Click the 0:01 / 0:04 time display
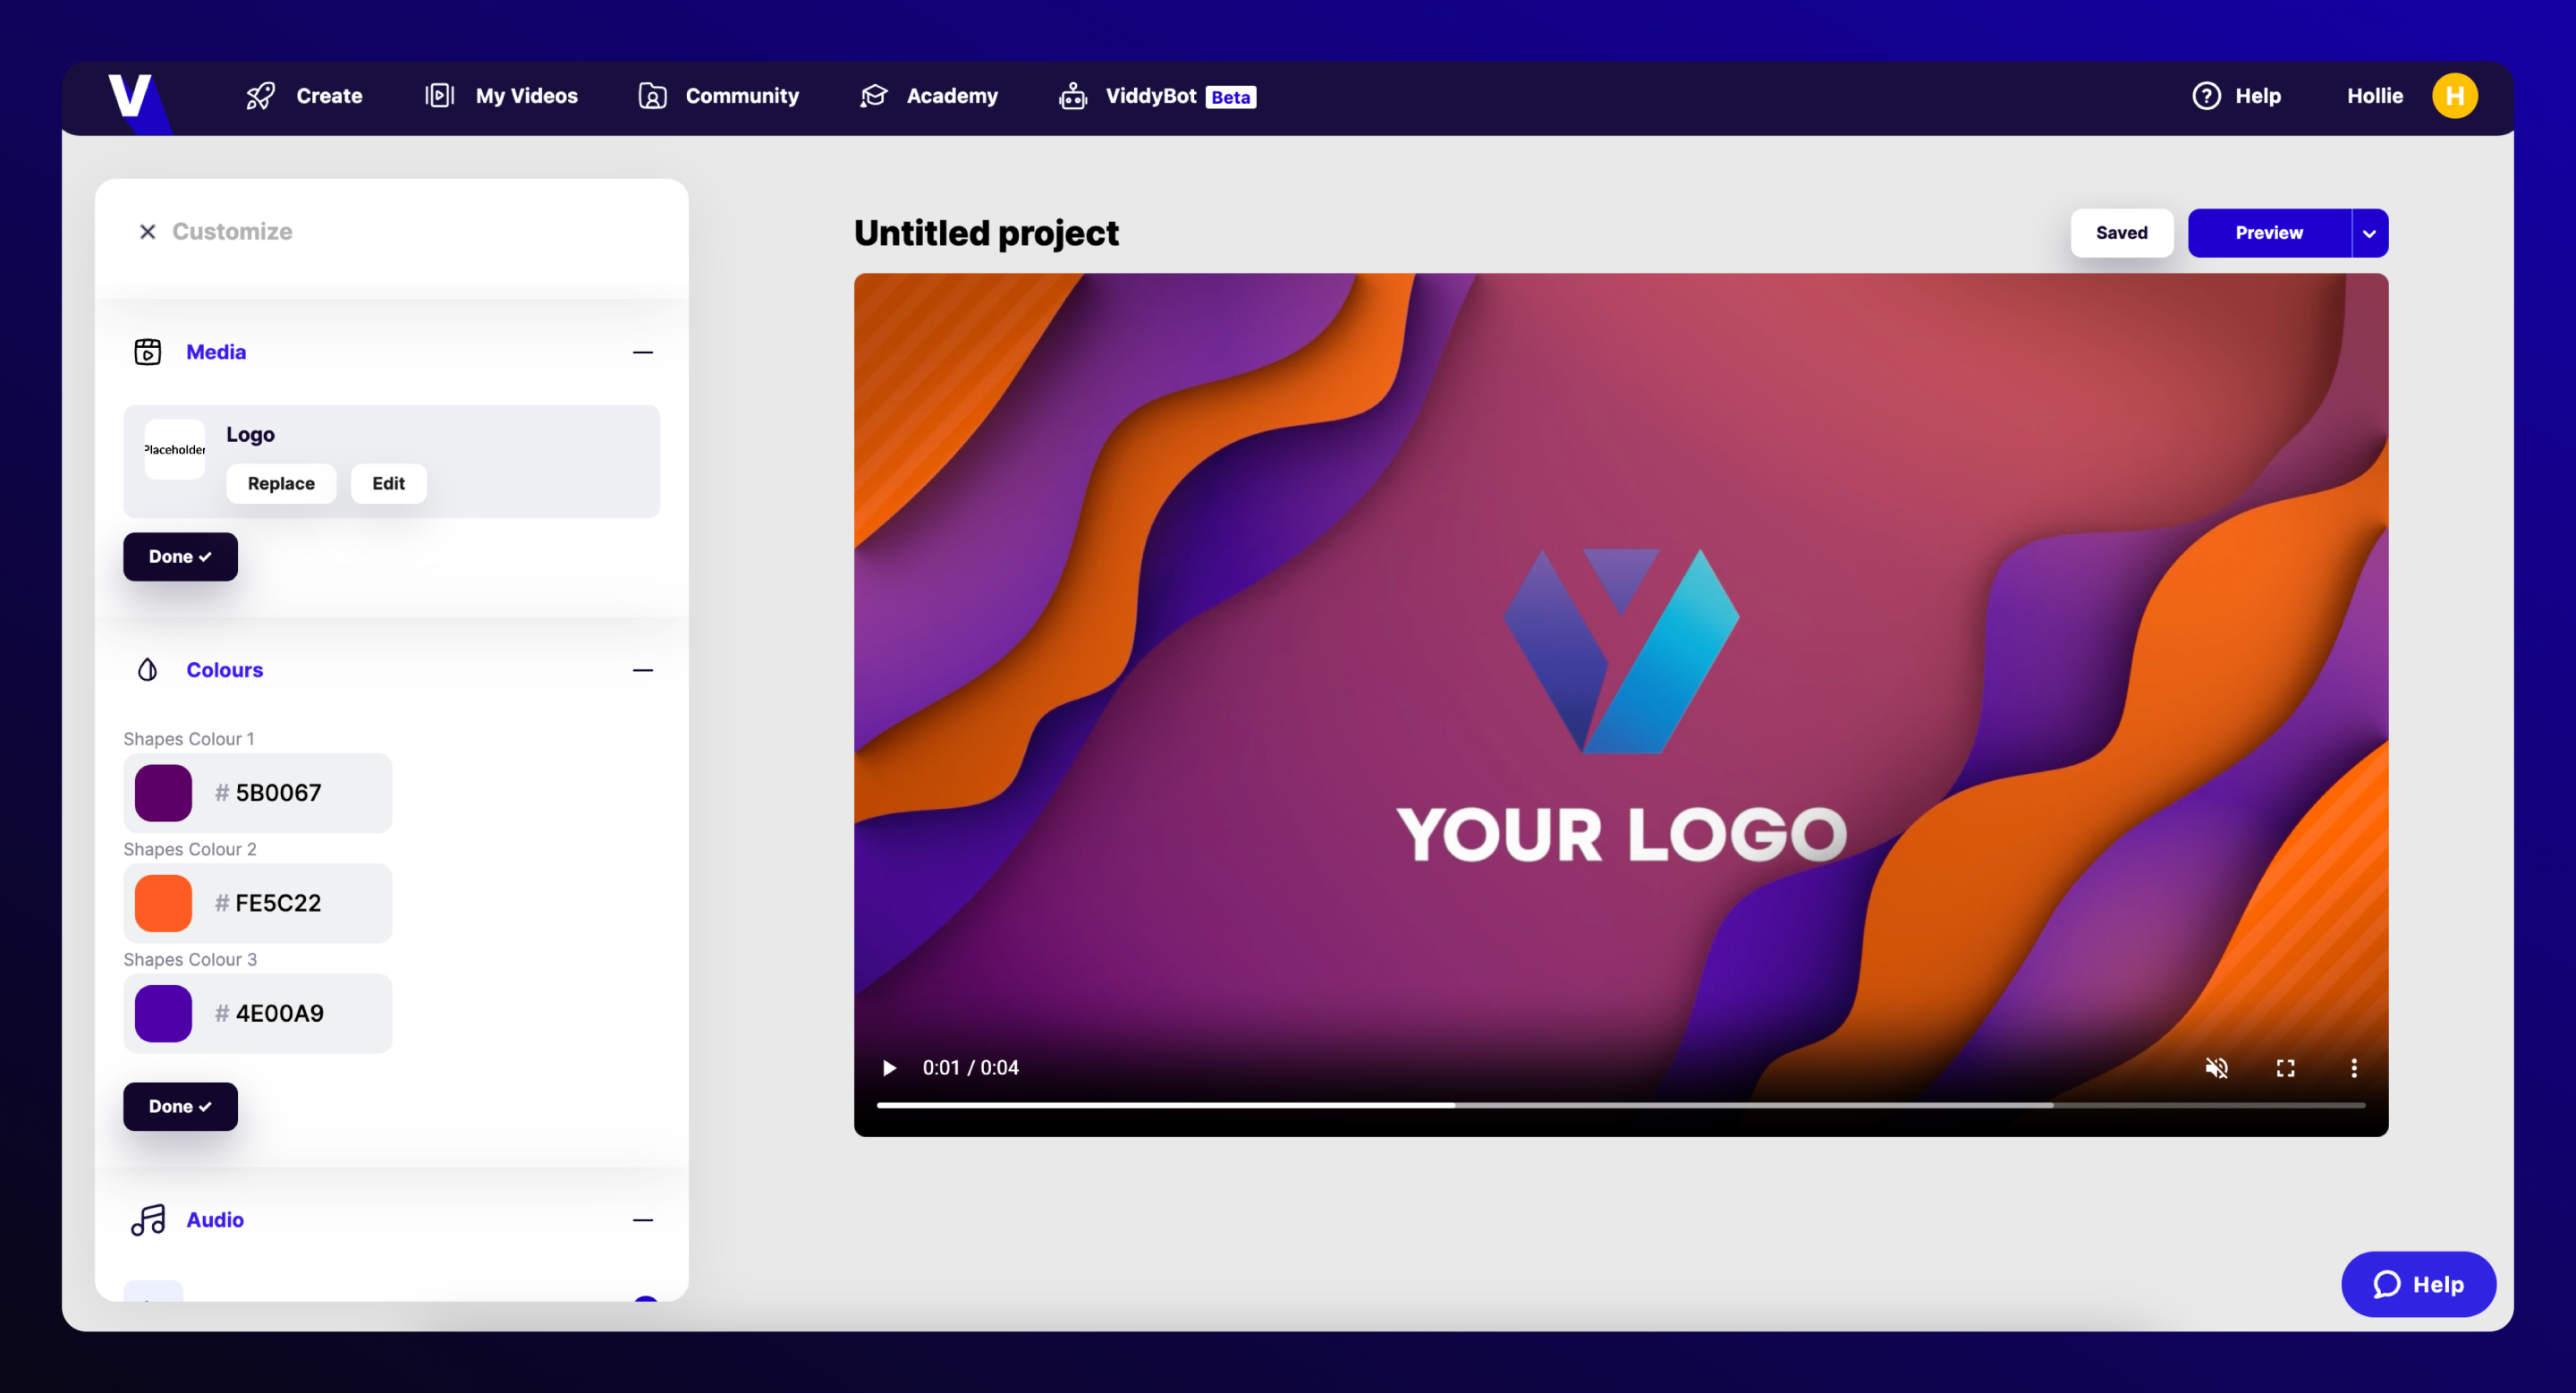This screenshot has width=2576, height=1393. pos(970,1068)
